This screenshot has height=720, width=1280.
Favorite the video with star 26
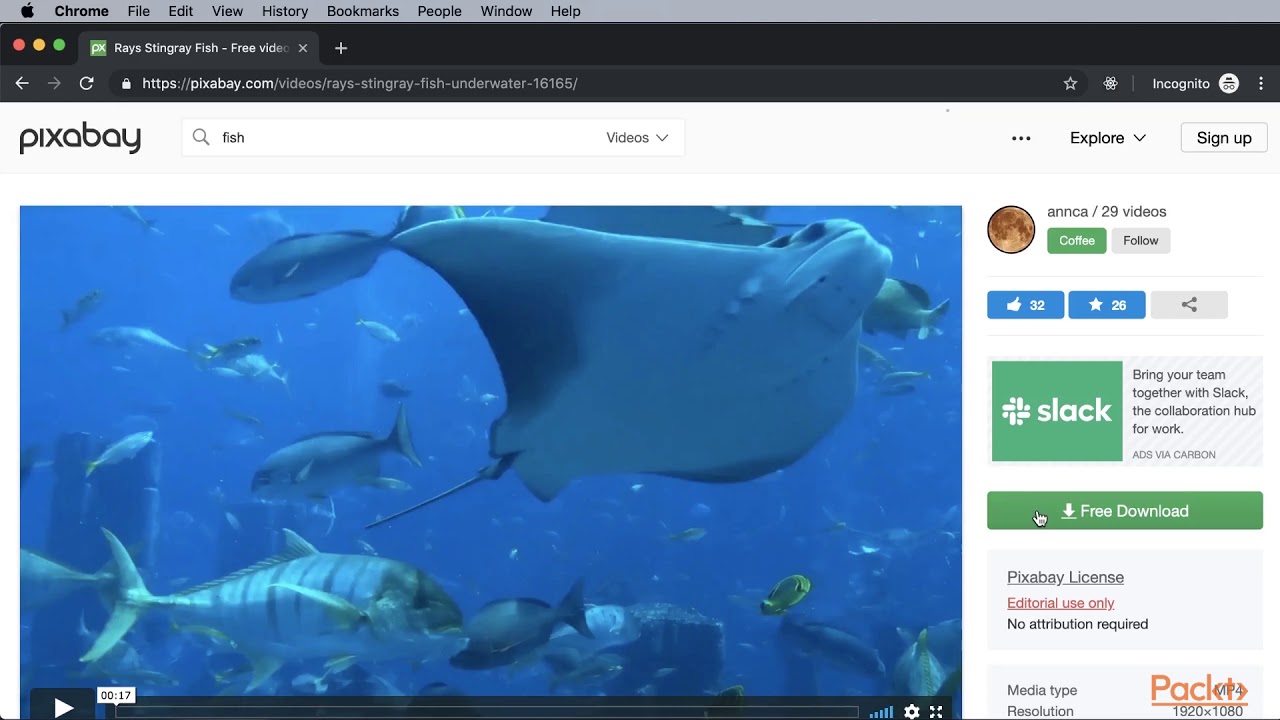point(1107,305)
